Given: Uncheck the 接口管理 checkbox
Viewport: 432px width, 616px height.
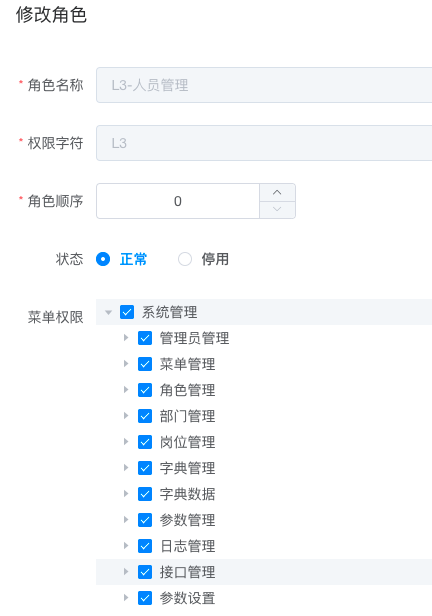Looking at the screenshot, I should (145, 572).
